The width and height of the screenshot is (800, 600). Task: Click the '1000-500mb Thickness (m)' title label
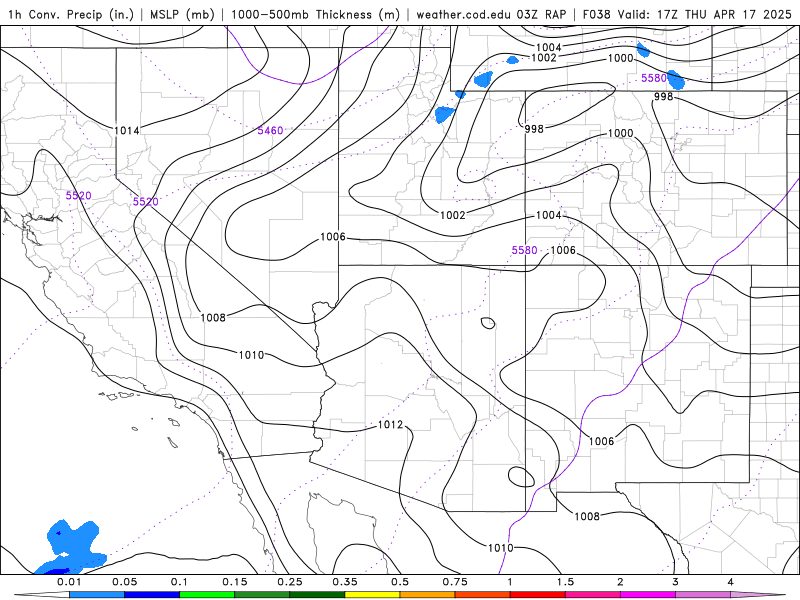315,14
